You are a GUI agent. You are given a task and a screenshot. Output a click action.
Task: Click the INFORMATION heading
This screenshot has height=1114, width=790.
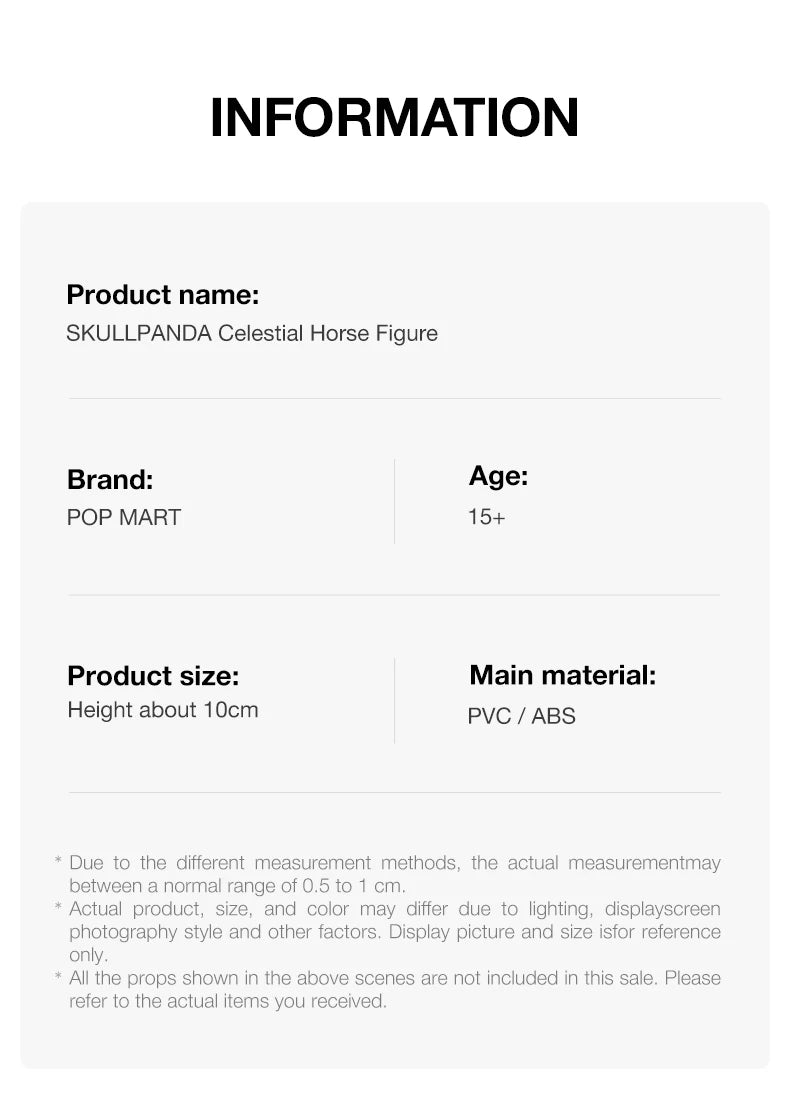394,118
